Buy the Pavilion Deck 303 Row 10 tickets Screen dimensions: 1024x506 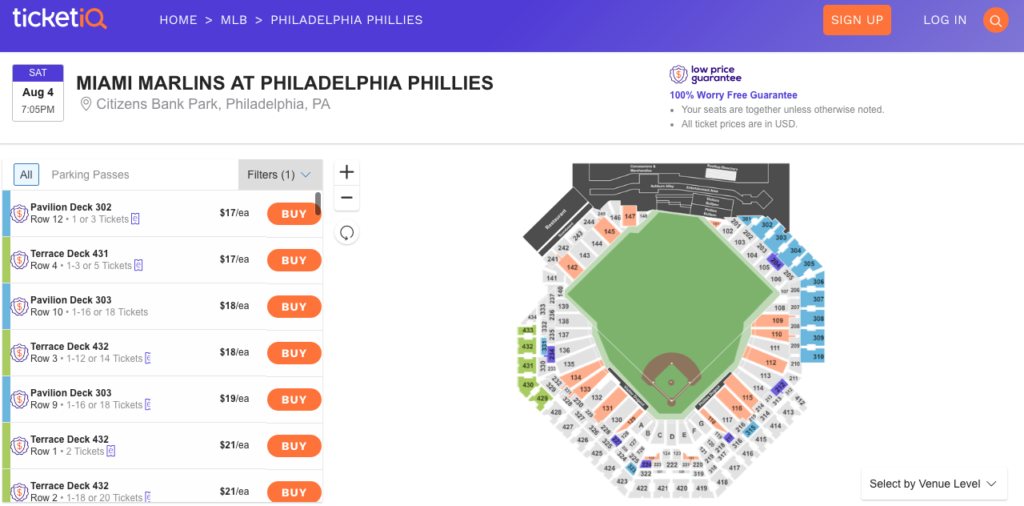point(294,307)
